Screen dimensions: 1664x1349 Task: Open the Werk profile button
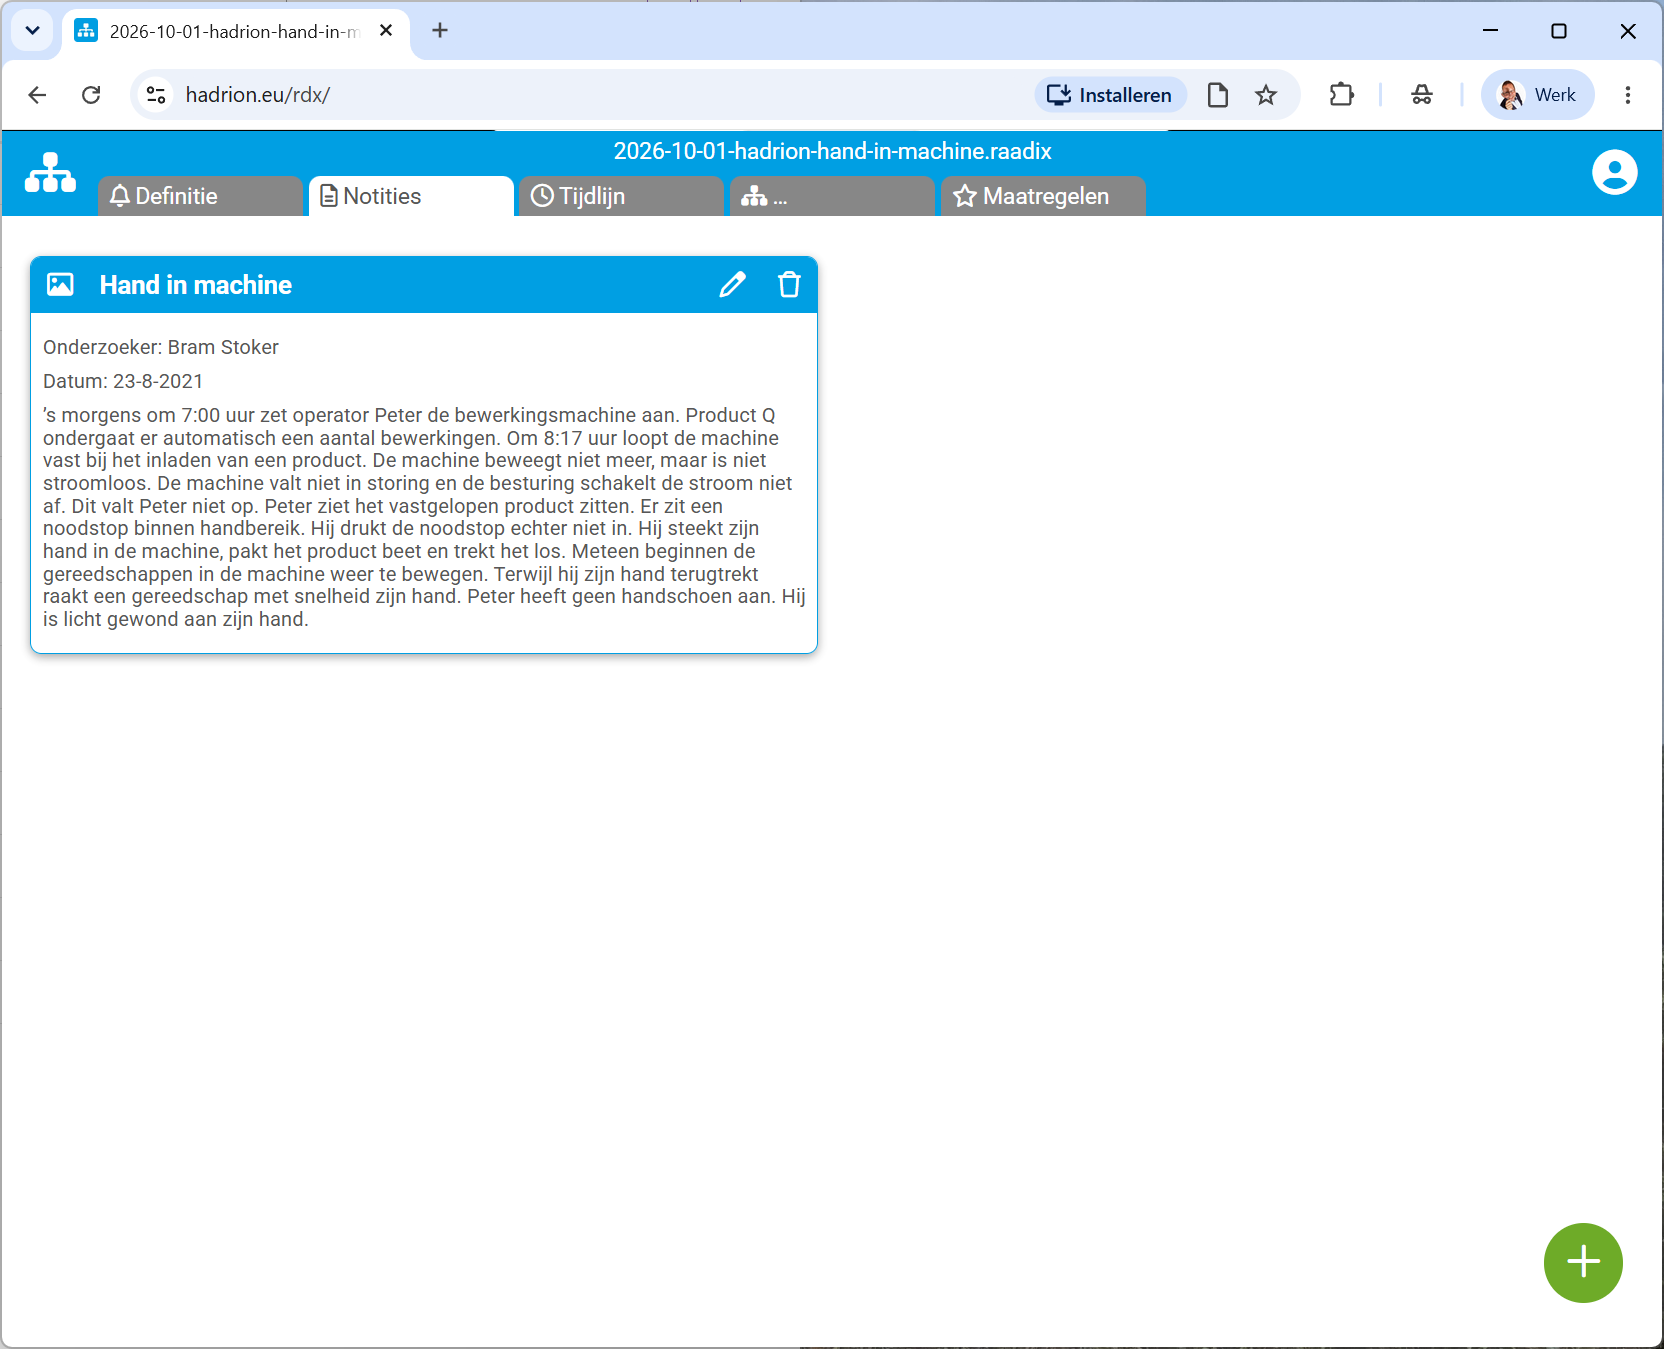point(1537,95)
